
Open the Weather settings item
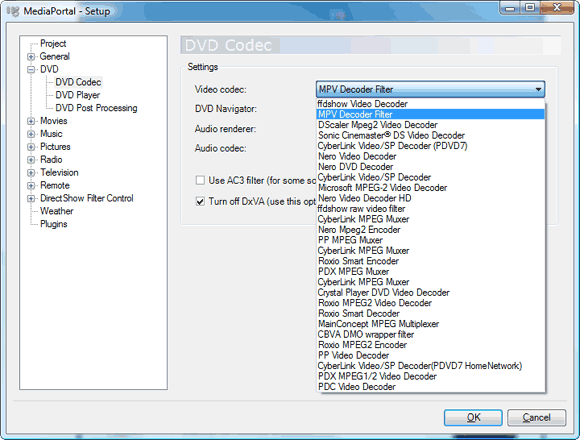pos(57,211)
